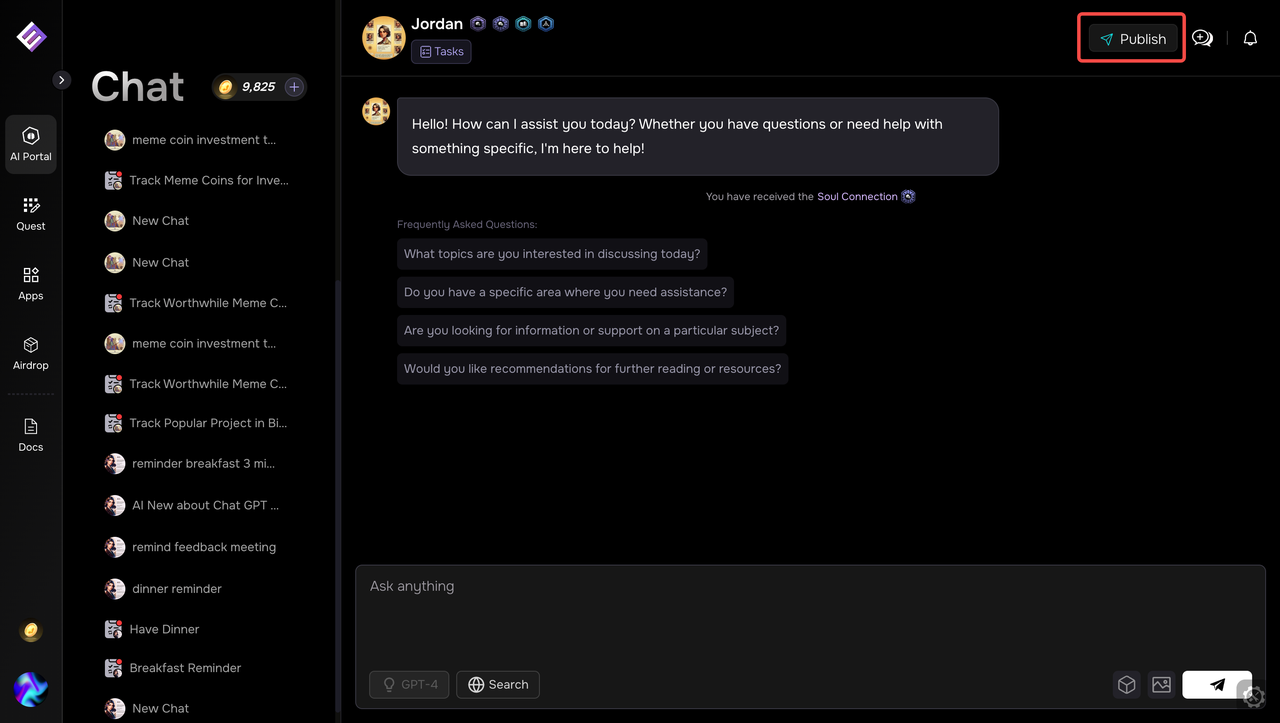Click the notification bell icon
This screenshot has width=1280, height=723.
tap(1250, 39)
